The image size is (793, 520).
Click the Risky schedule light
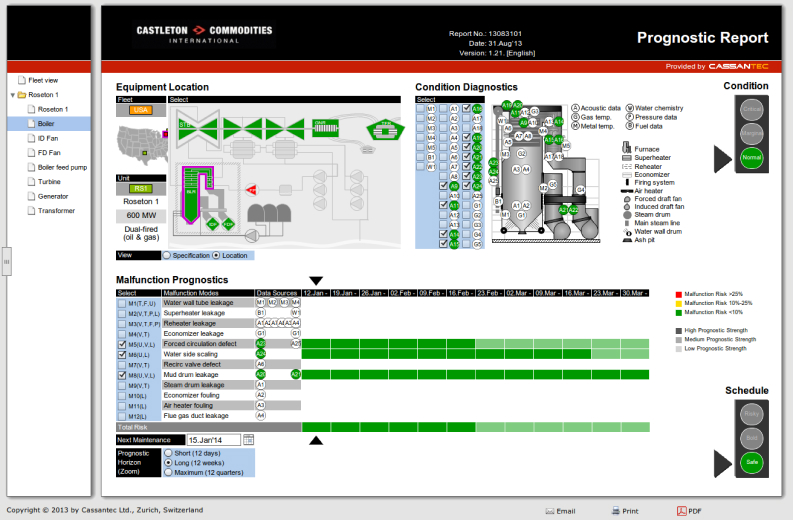[x=752, y=414]
